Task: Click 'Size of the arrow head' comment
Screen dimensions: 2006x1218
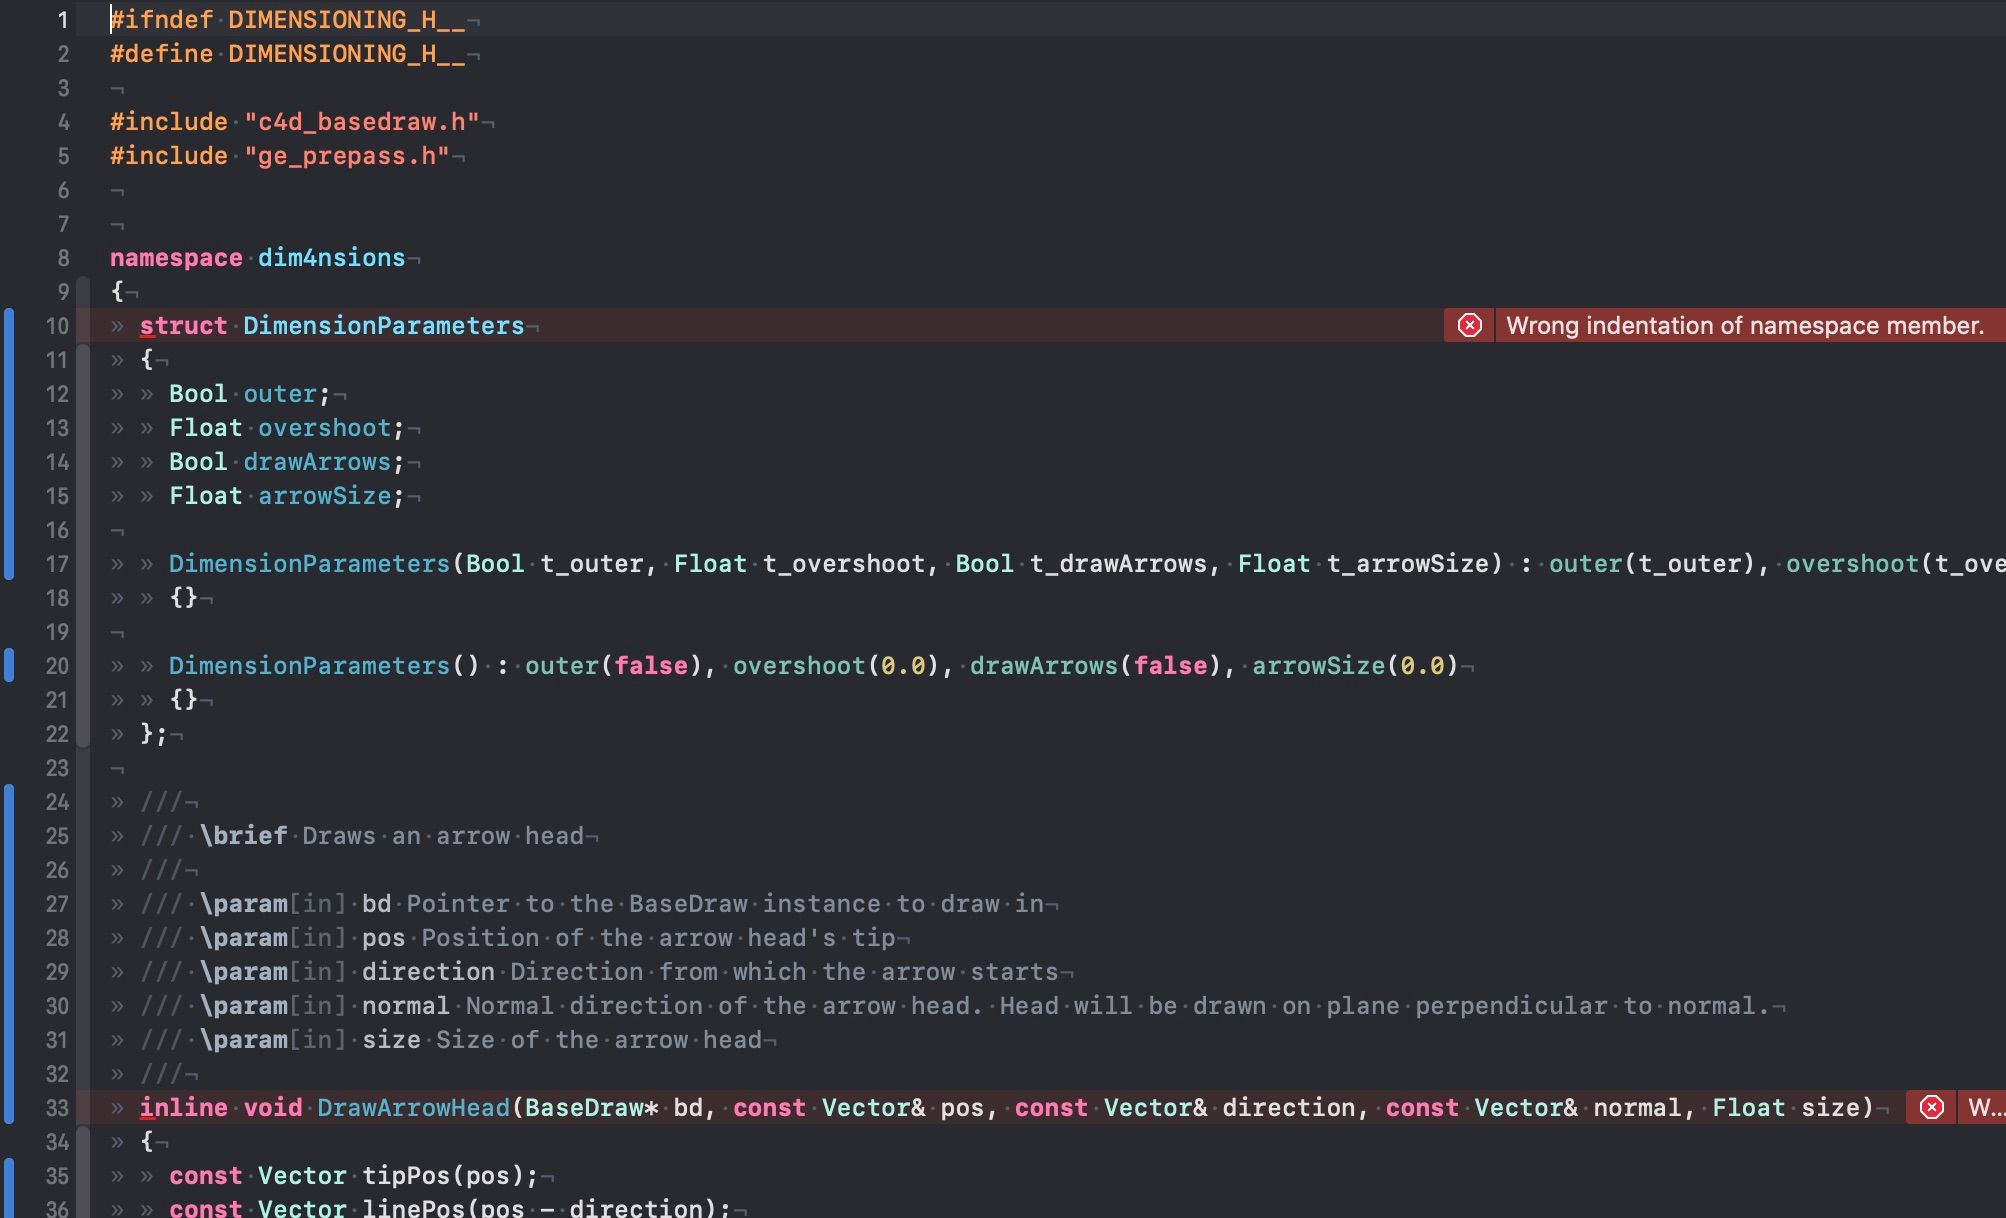Action: tap(598, 1040)
